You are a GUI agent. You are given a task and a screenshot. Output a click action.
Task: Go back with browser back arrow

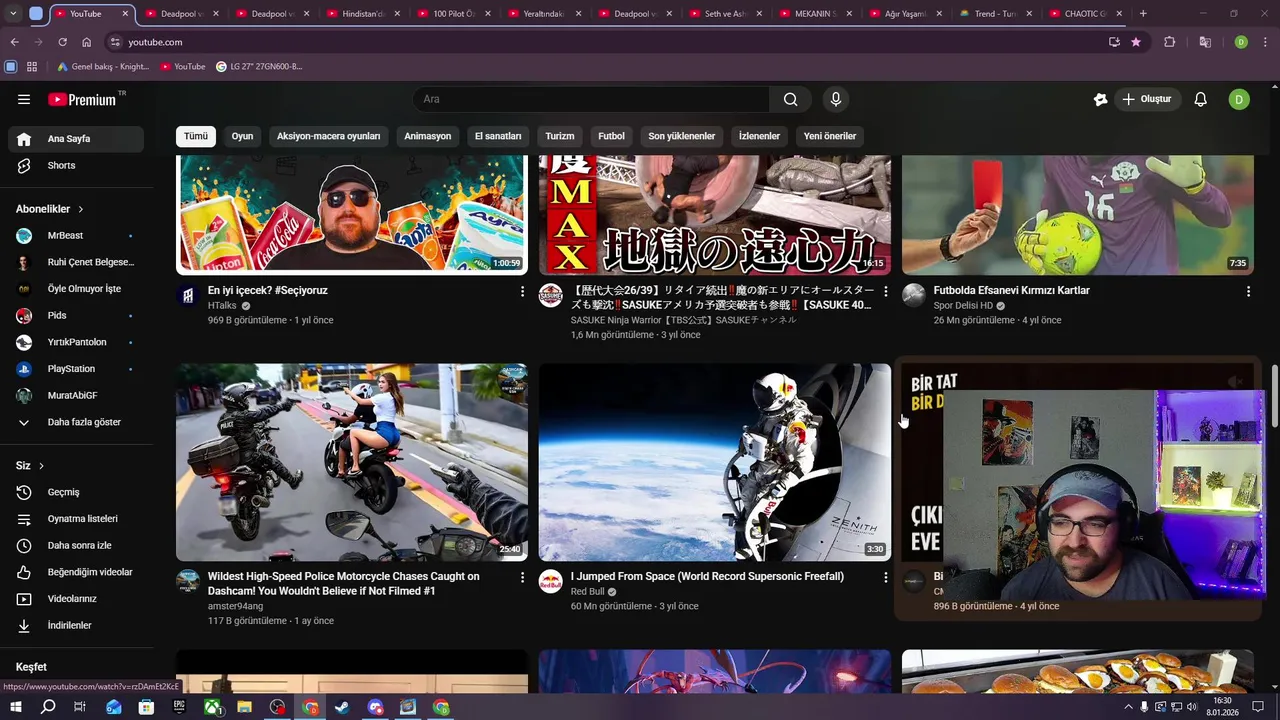[14, 42]
